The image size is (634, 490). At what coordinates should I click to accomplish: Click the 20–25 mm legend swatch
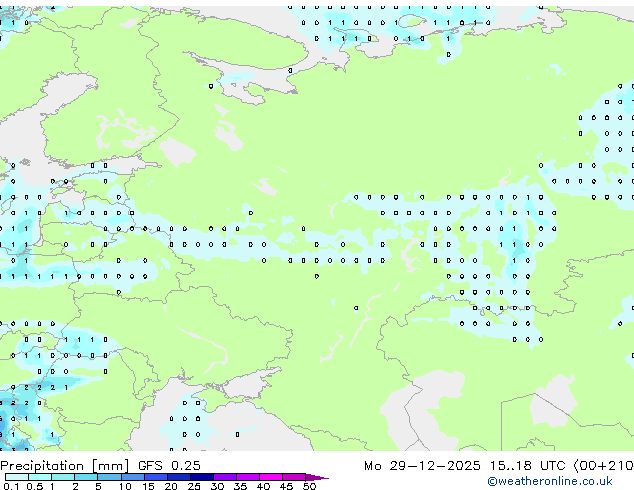tap(178, 477)
